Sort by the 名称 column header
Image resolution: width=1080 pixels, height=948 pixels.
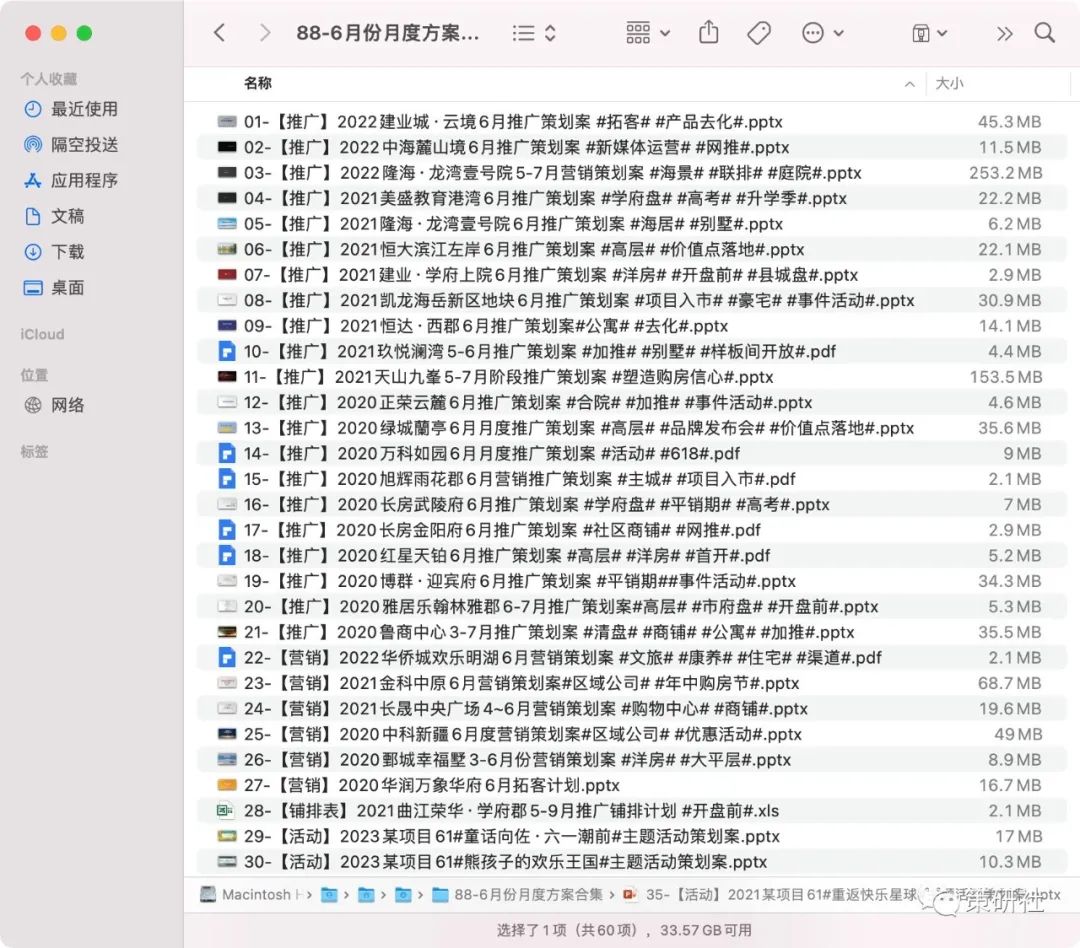[258, 83]
